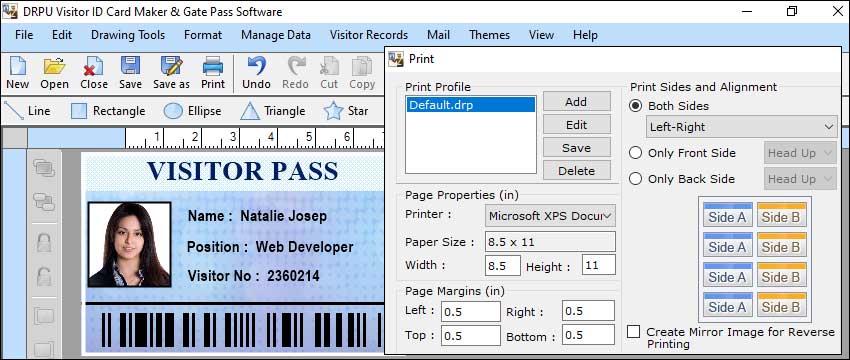Viewport: 850px width, 360px height.
Task: Click the send to back sidebar icon
Action: pyautogui.click(x=44, y=202)
